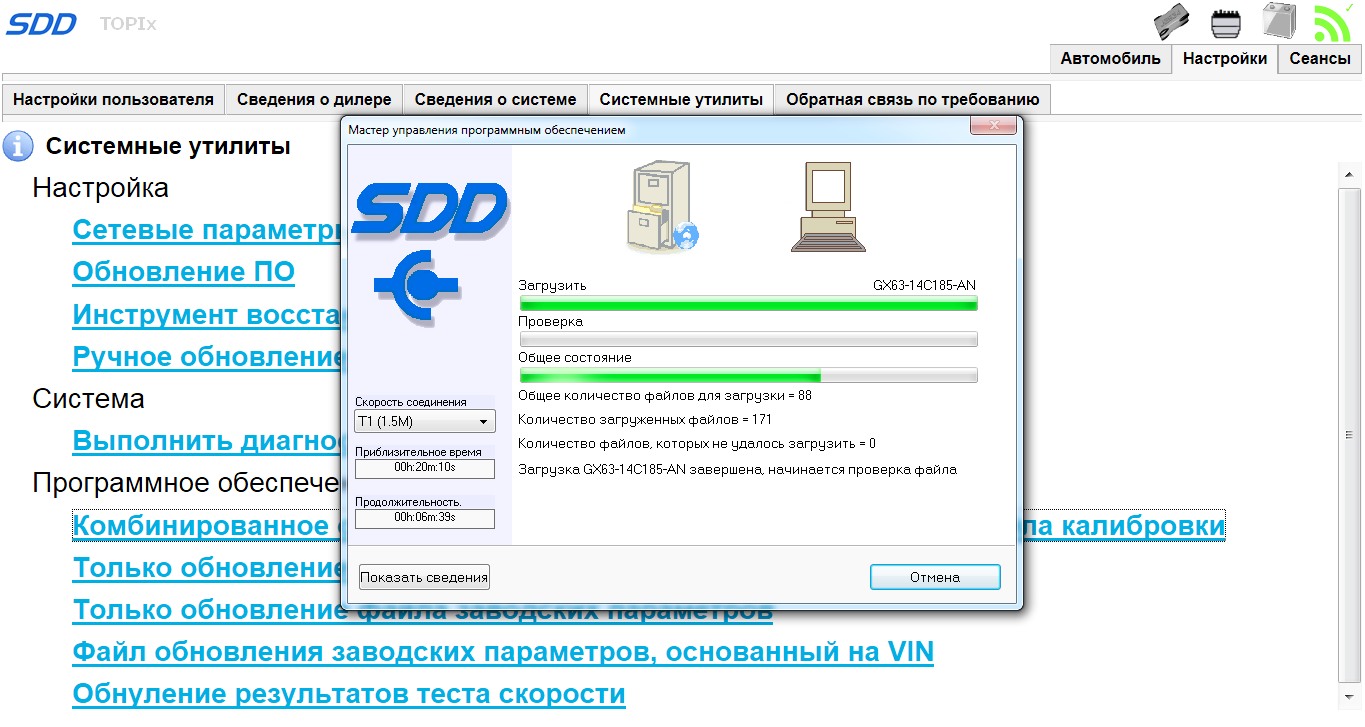Open Файл обновления заводских параметров VIN link
Viewport: 1365px width, 727px height.
tap(503, 652)
